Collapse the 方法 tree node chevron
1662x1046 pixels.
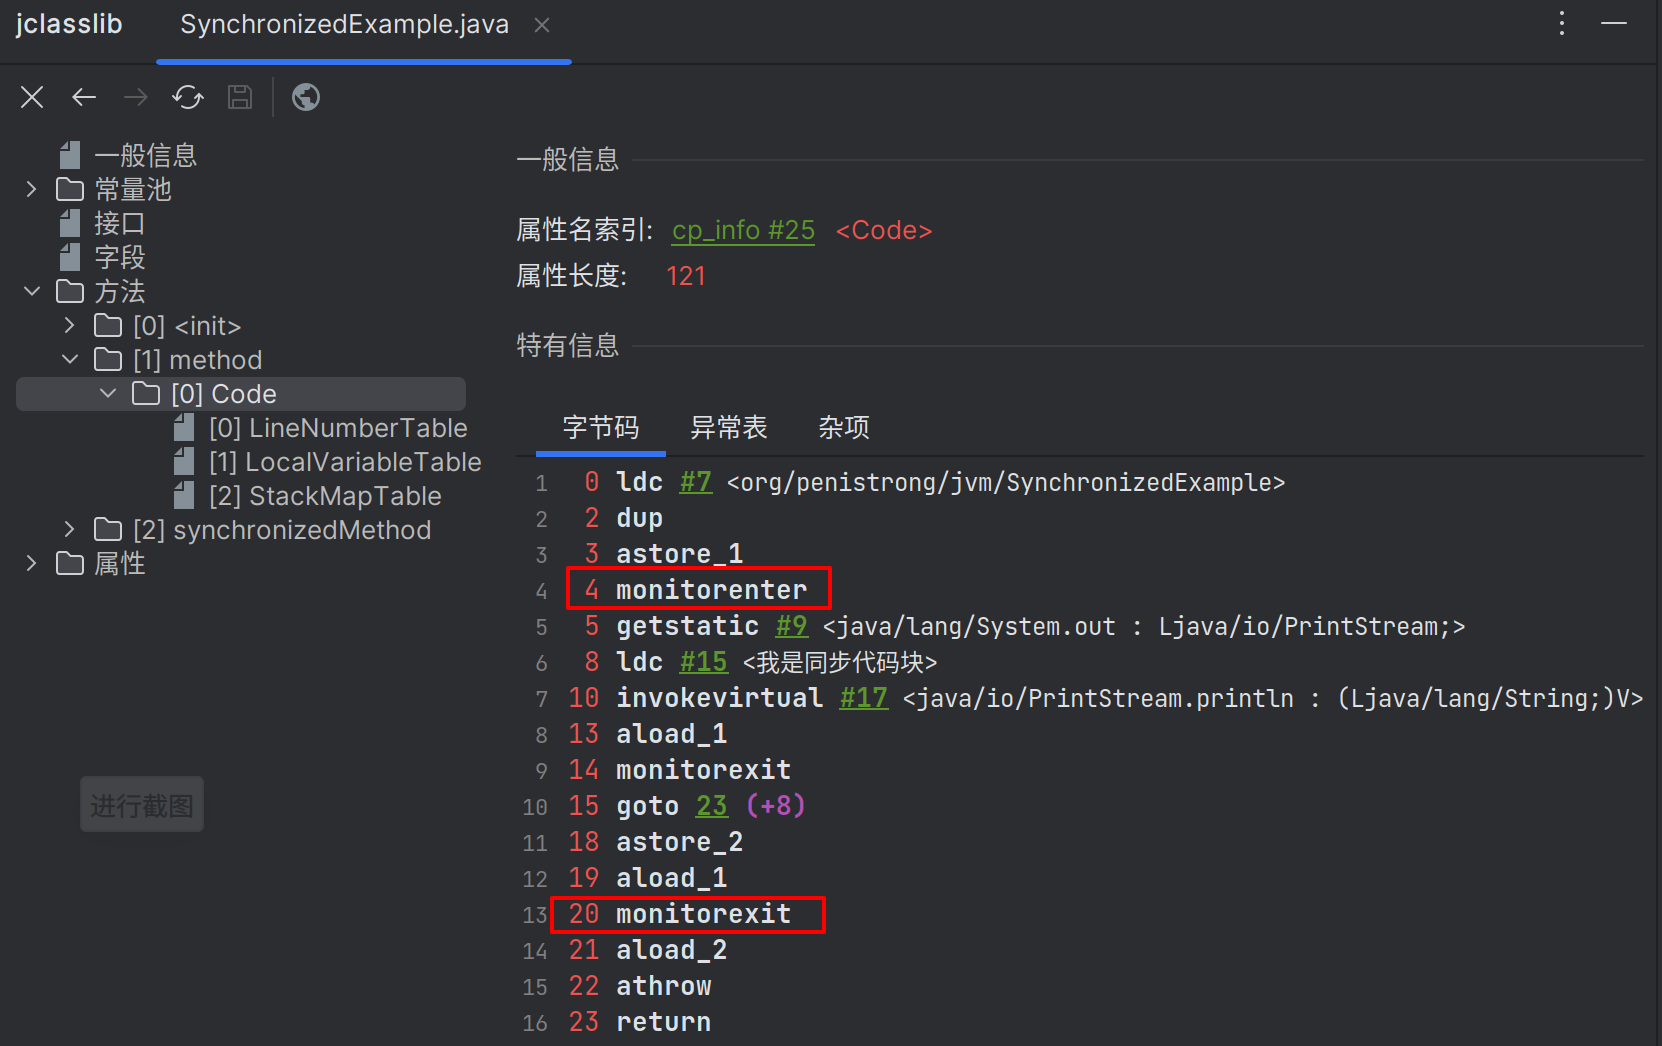(31, 291)
